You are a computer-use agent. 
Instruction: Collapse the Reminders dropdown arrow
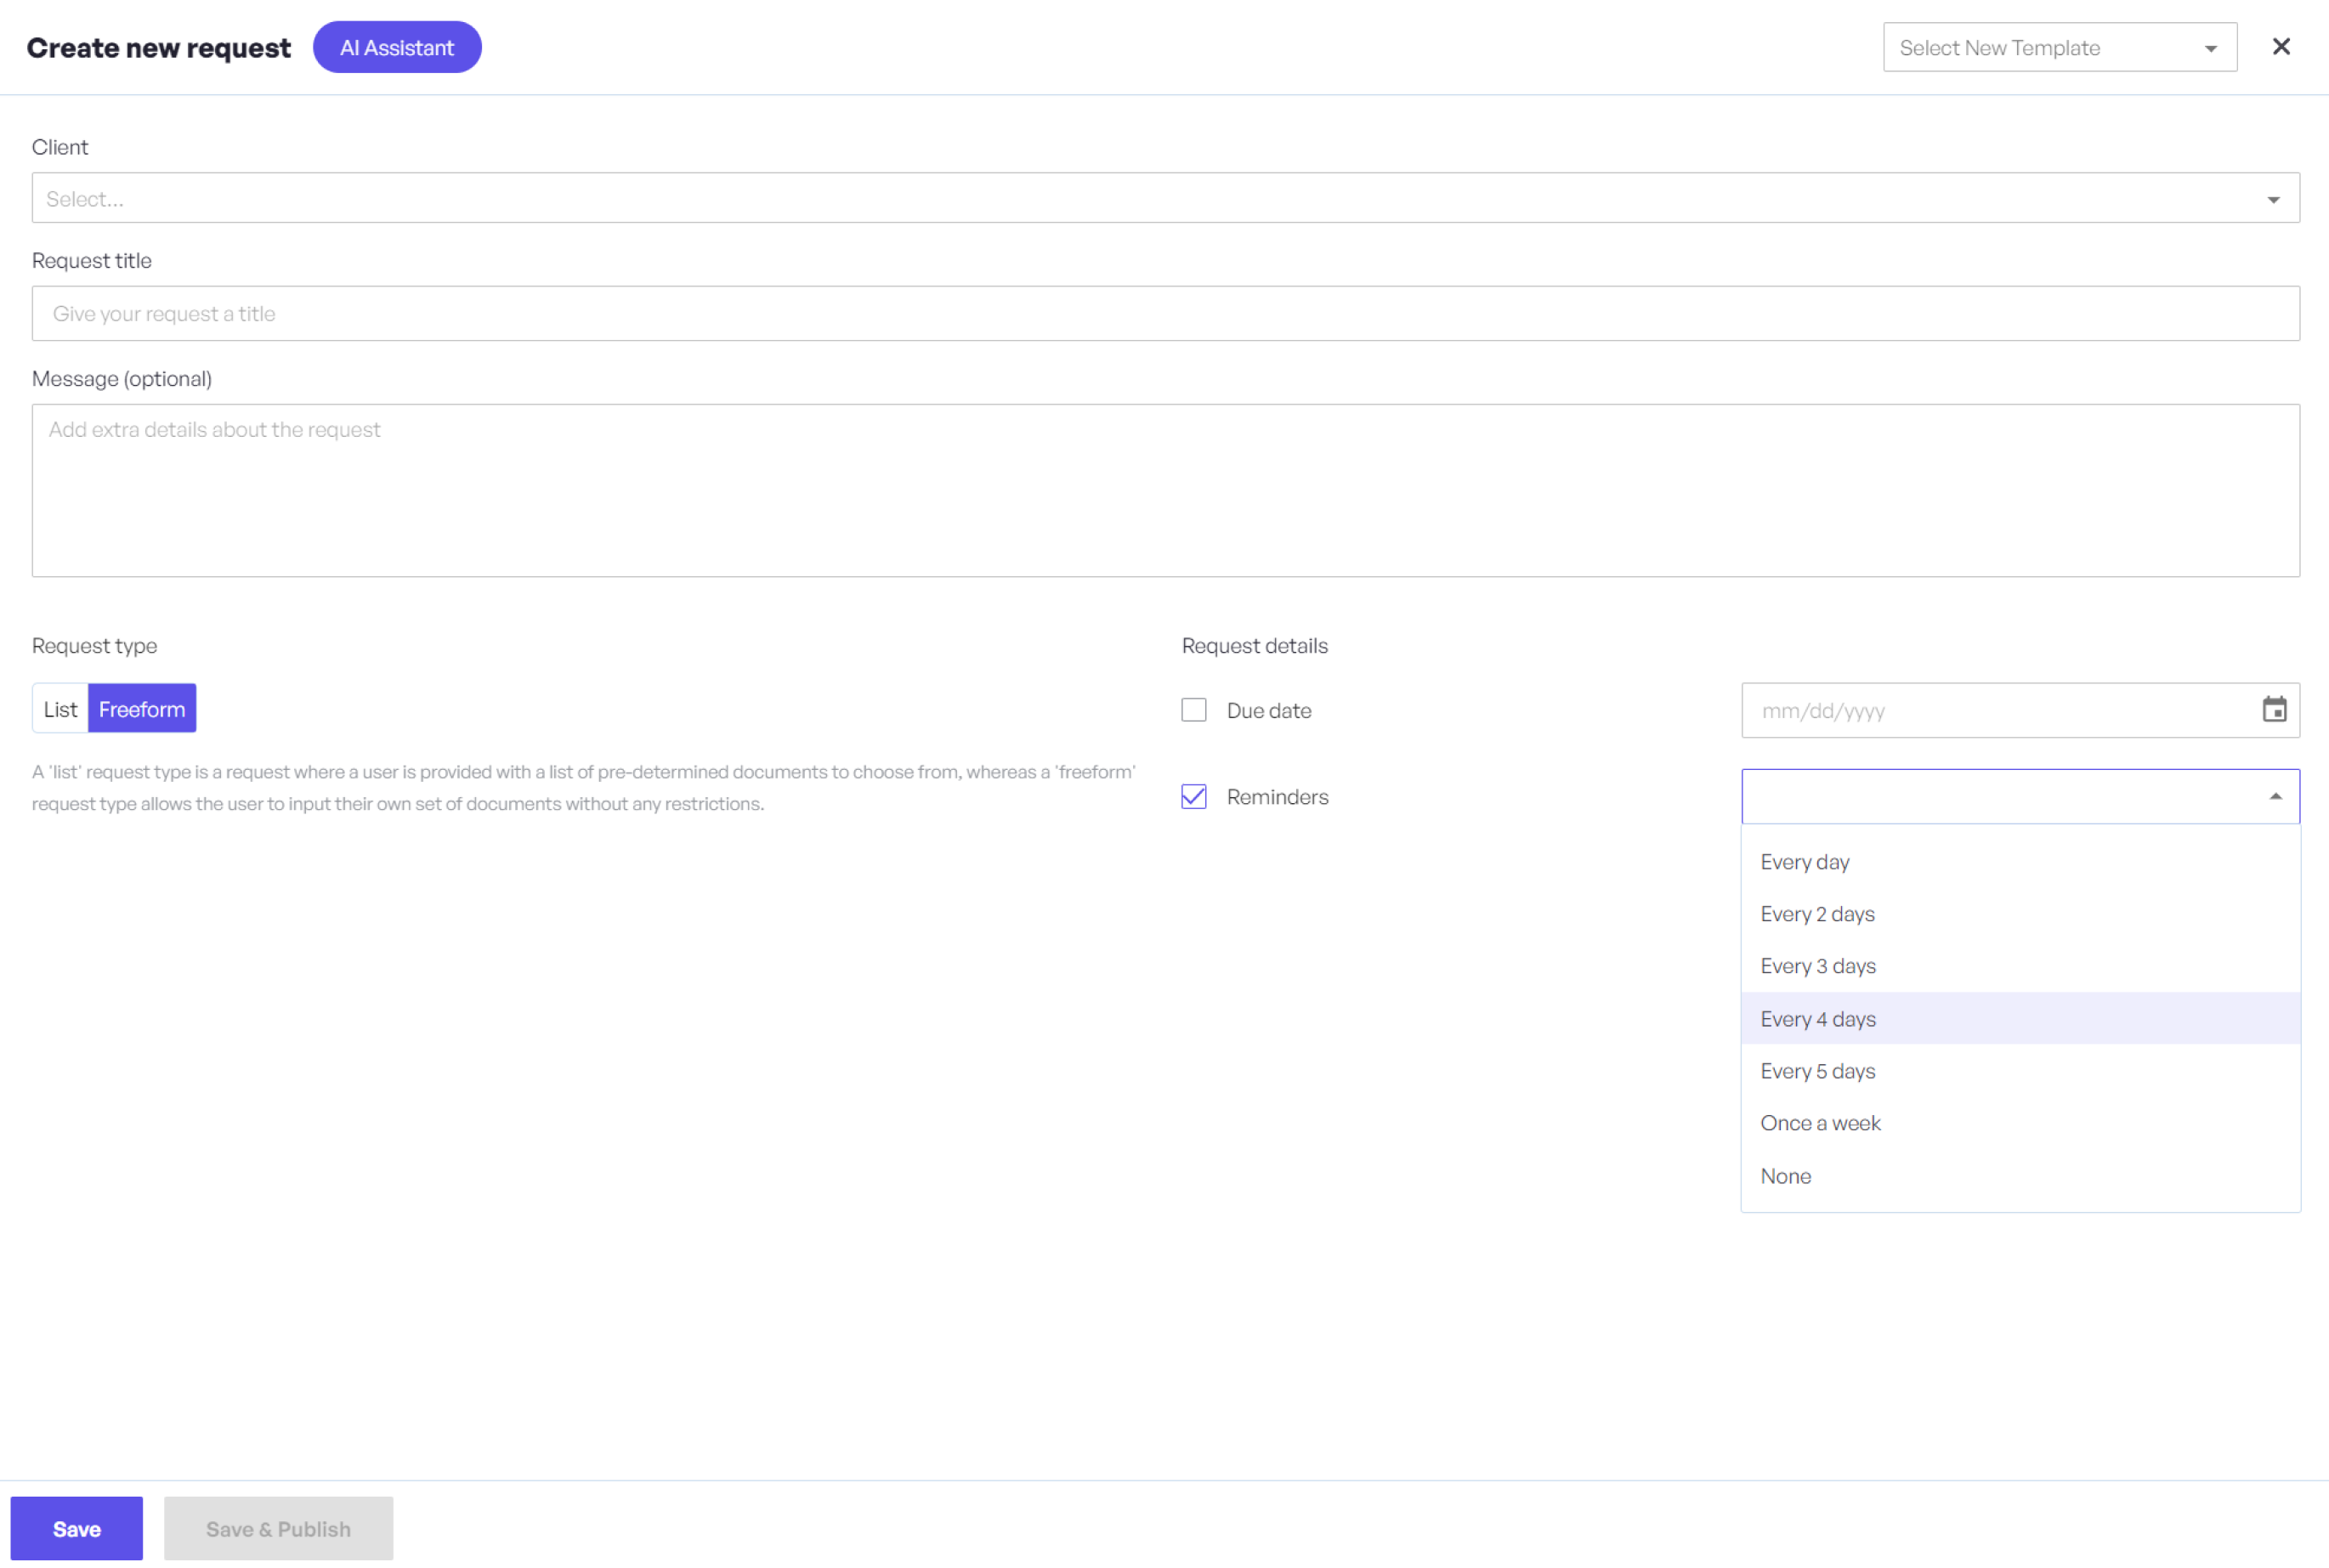2275,797
